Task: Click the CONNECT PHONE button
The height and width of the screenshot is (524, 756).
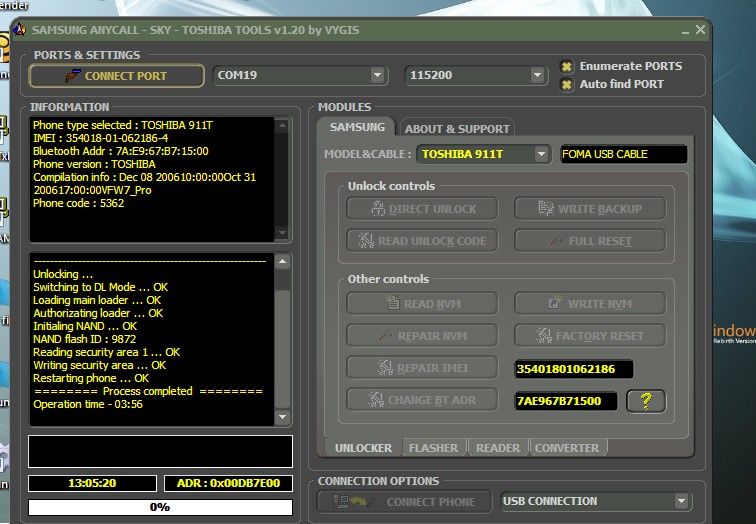Action: 404,502
